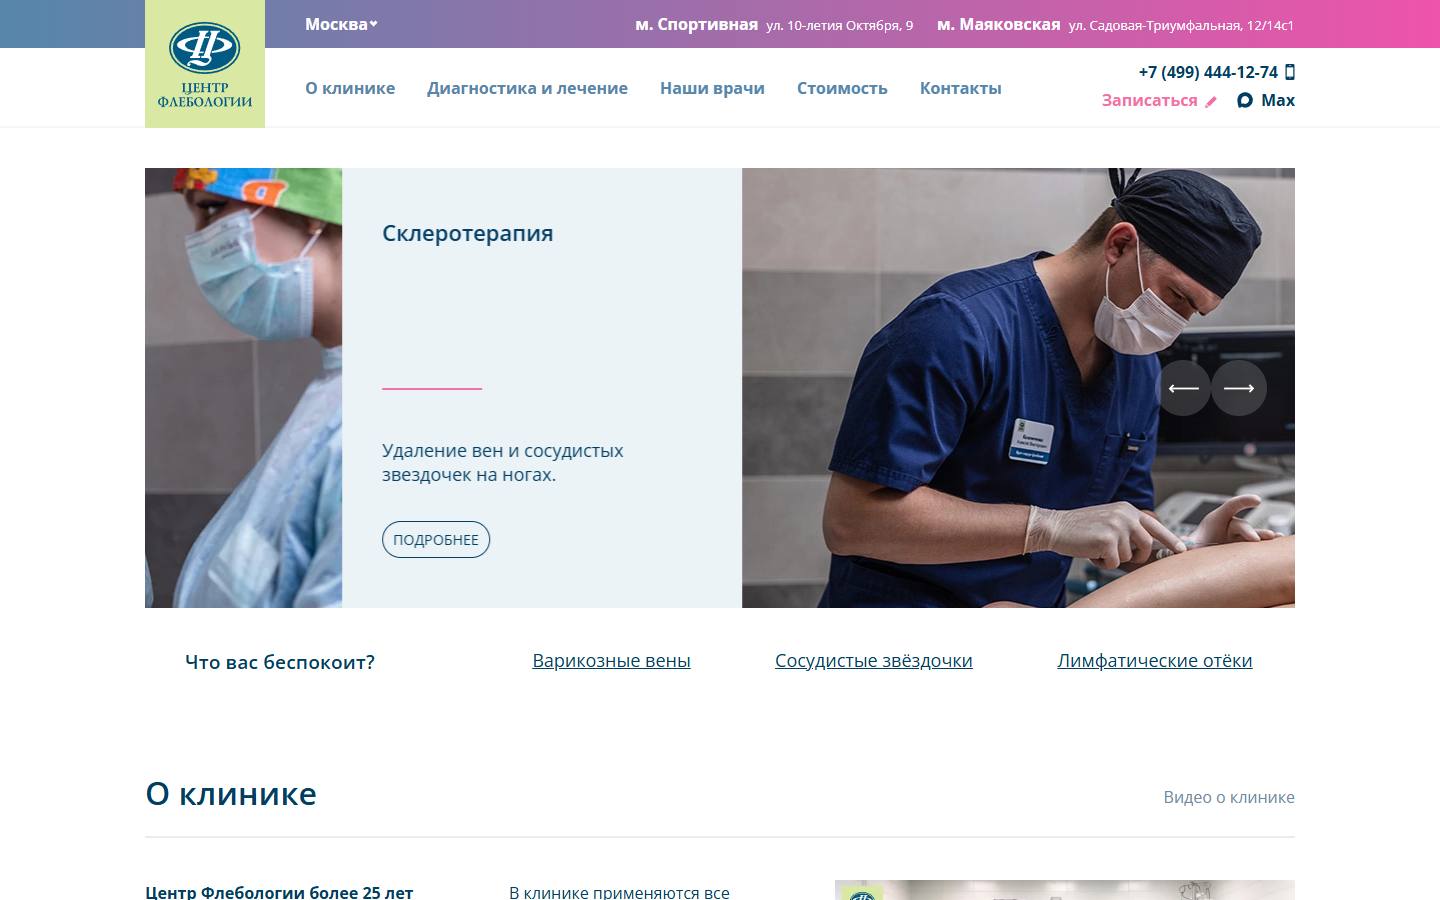Viewport: 1440px width, 900px height.
Task: Open the О клинике menu item
Action: point(350,88)
